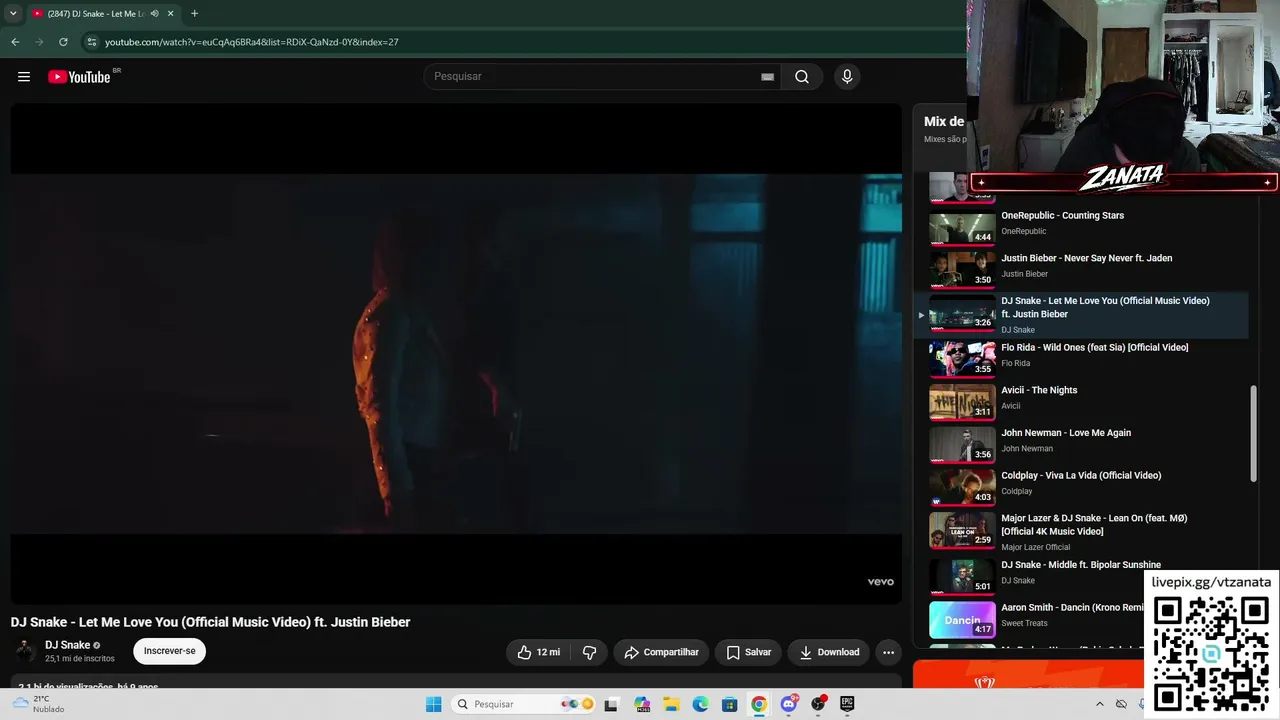Image resolution: width=1280 pixels, height=720 pixels.
Task: Focus the browser address bar URL
Action: pos(252,42)
